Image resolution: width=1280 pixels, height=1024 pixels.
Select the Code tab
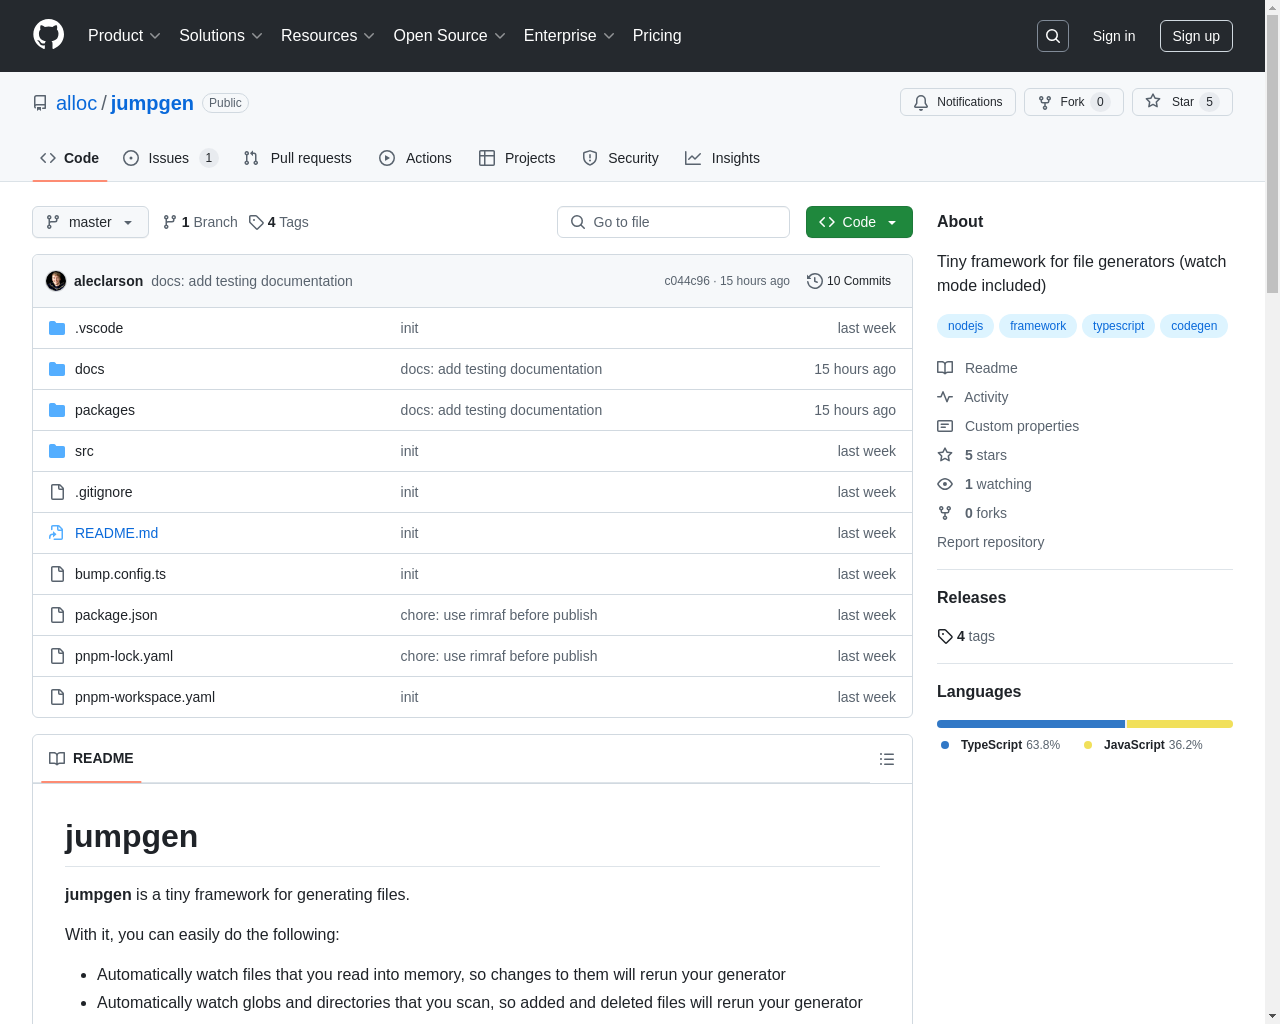coord(69,158)
